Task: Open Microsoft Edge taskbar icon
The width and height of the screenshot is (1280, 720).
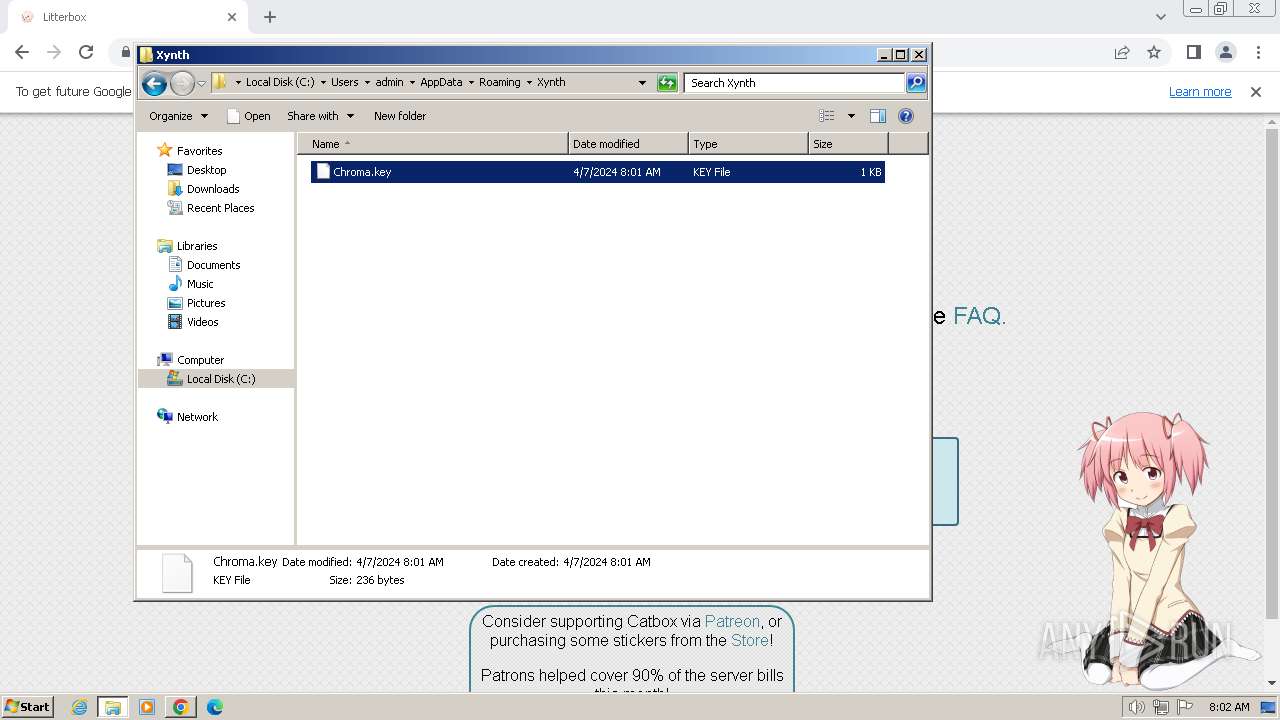Action: coord(215,707)
